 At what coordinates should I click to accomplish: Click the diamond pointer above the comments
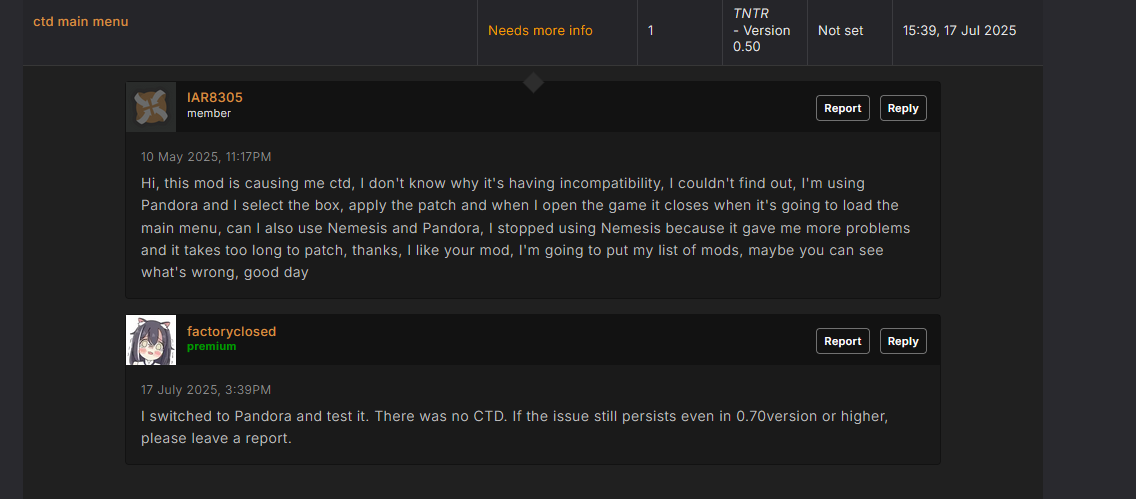[x=534, y=83]
